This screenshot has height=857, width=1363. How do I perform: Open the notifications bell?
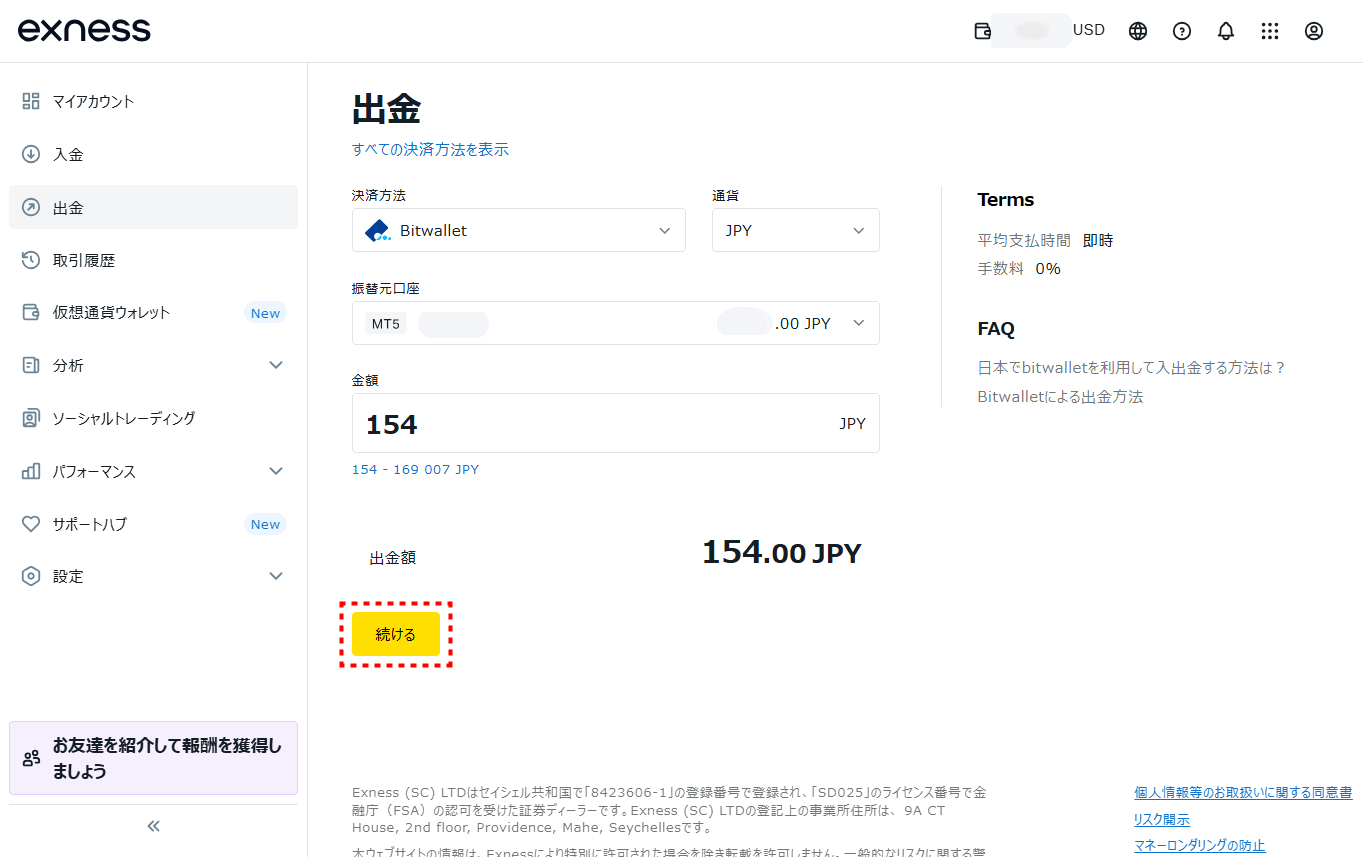1226,31
